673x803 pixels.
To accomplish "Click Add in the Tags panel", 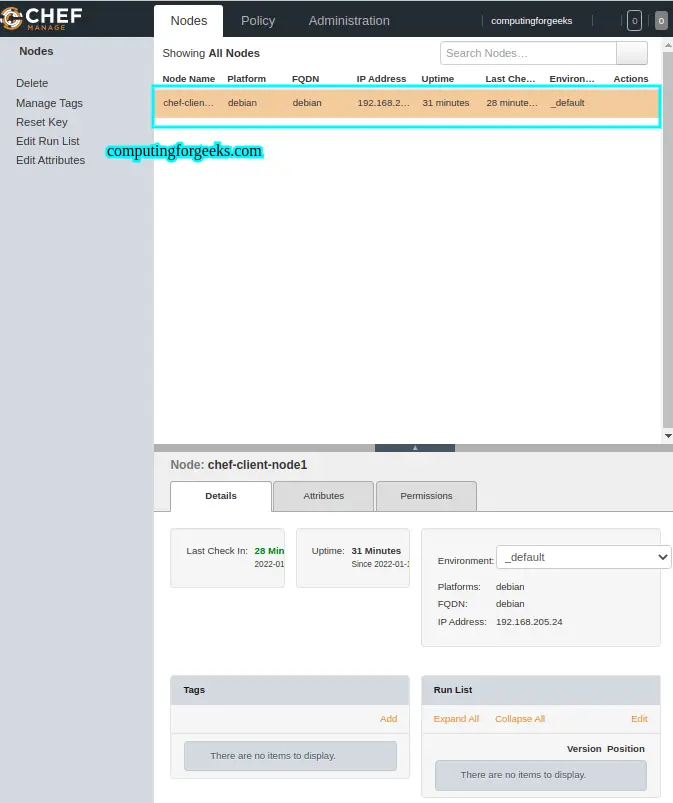I will 388,719.
